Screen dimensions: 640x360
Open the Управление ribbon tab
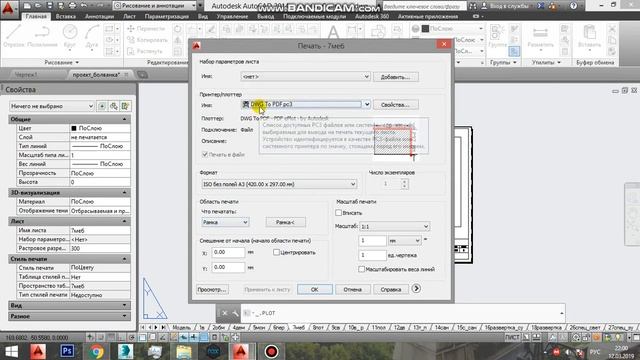click(232, 16)
